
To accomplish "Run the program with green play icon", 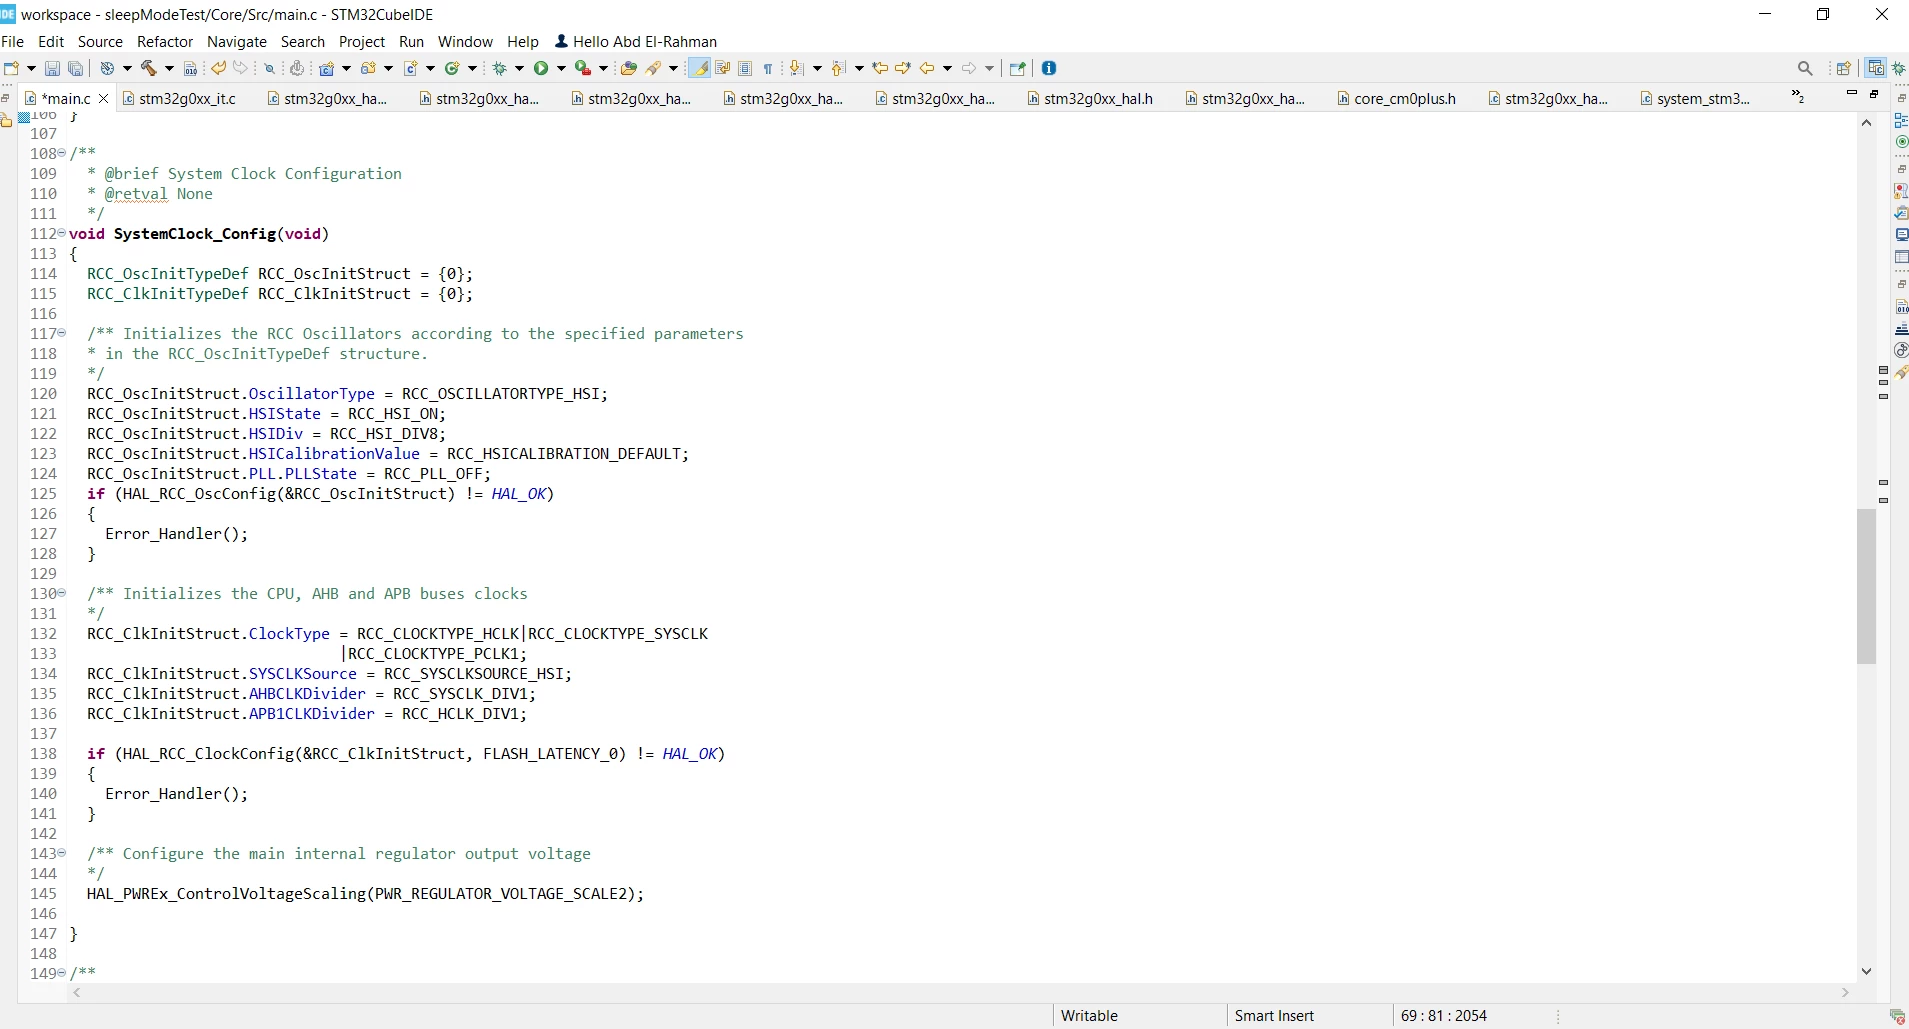I will point(541,68).
